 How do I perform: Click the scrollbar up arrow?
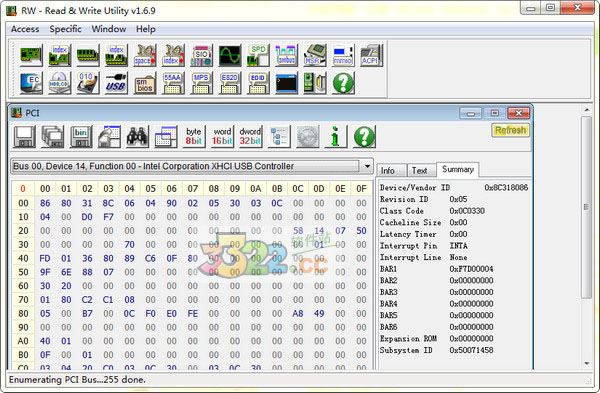click(x=587, y=110)
